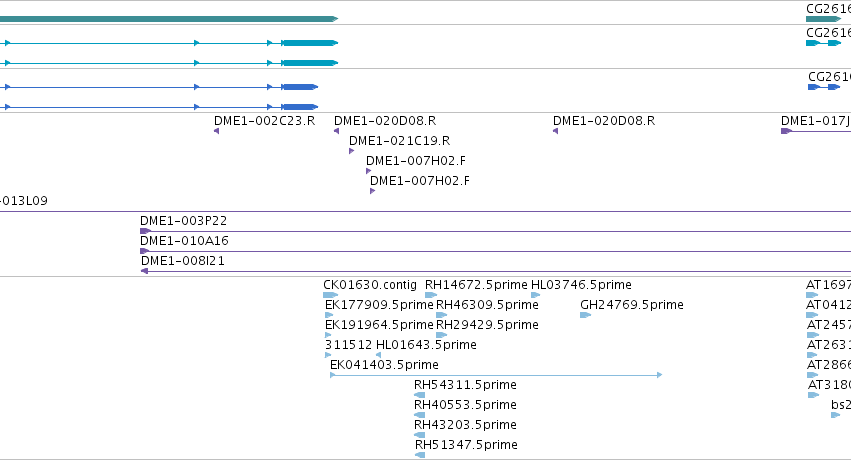Click the DME1-007H02.F top label
The height and width of the screenshot is (460, 851).
tap(416, 161)
